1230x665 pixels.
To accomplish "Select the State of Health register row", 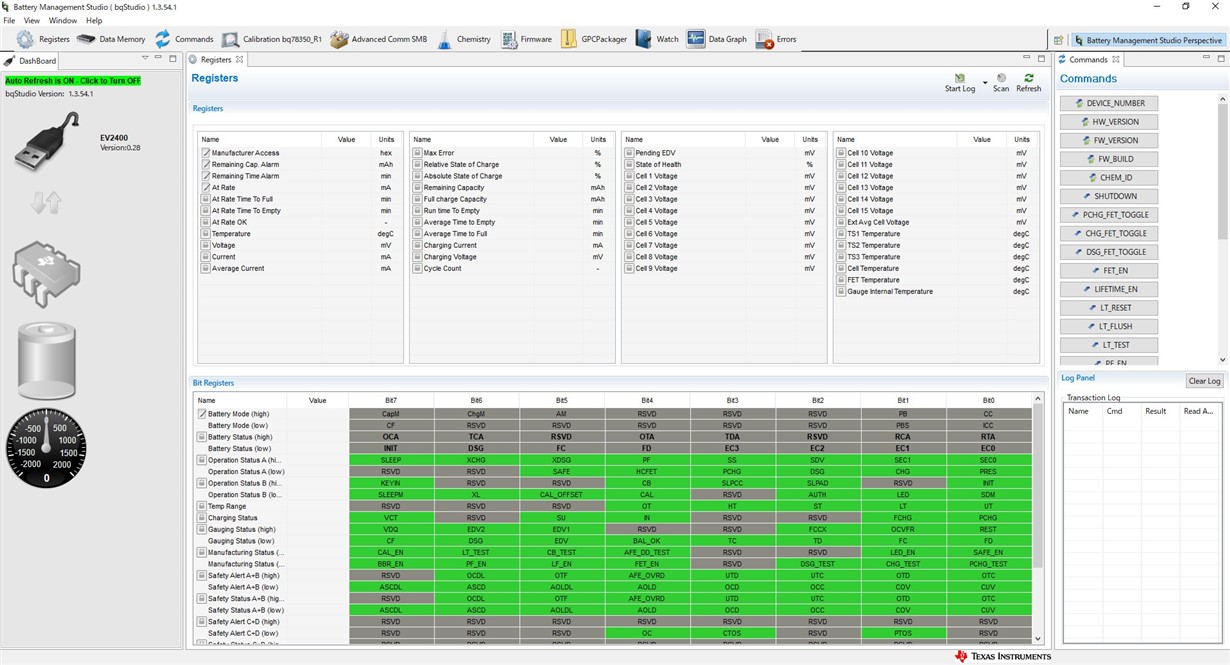I will point(723,165).
